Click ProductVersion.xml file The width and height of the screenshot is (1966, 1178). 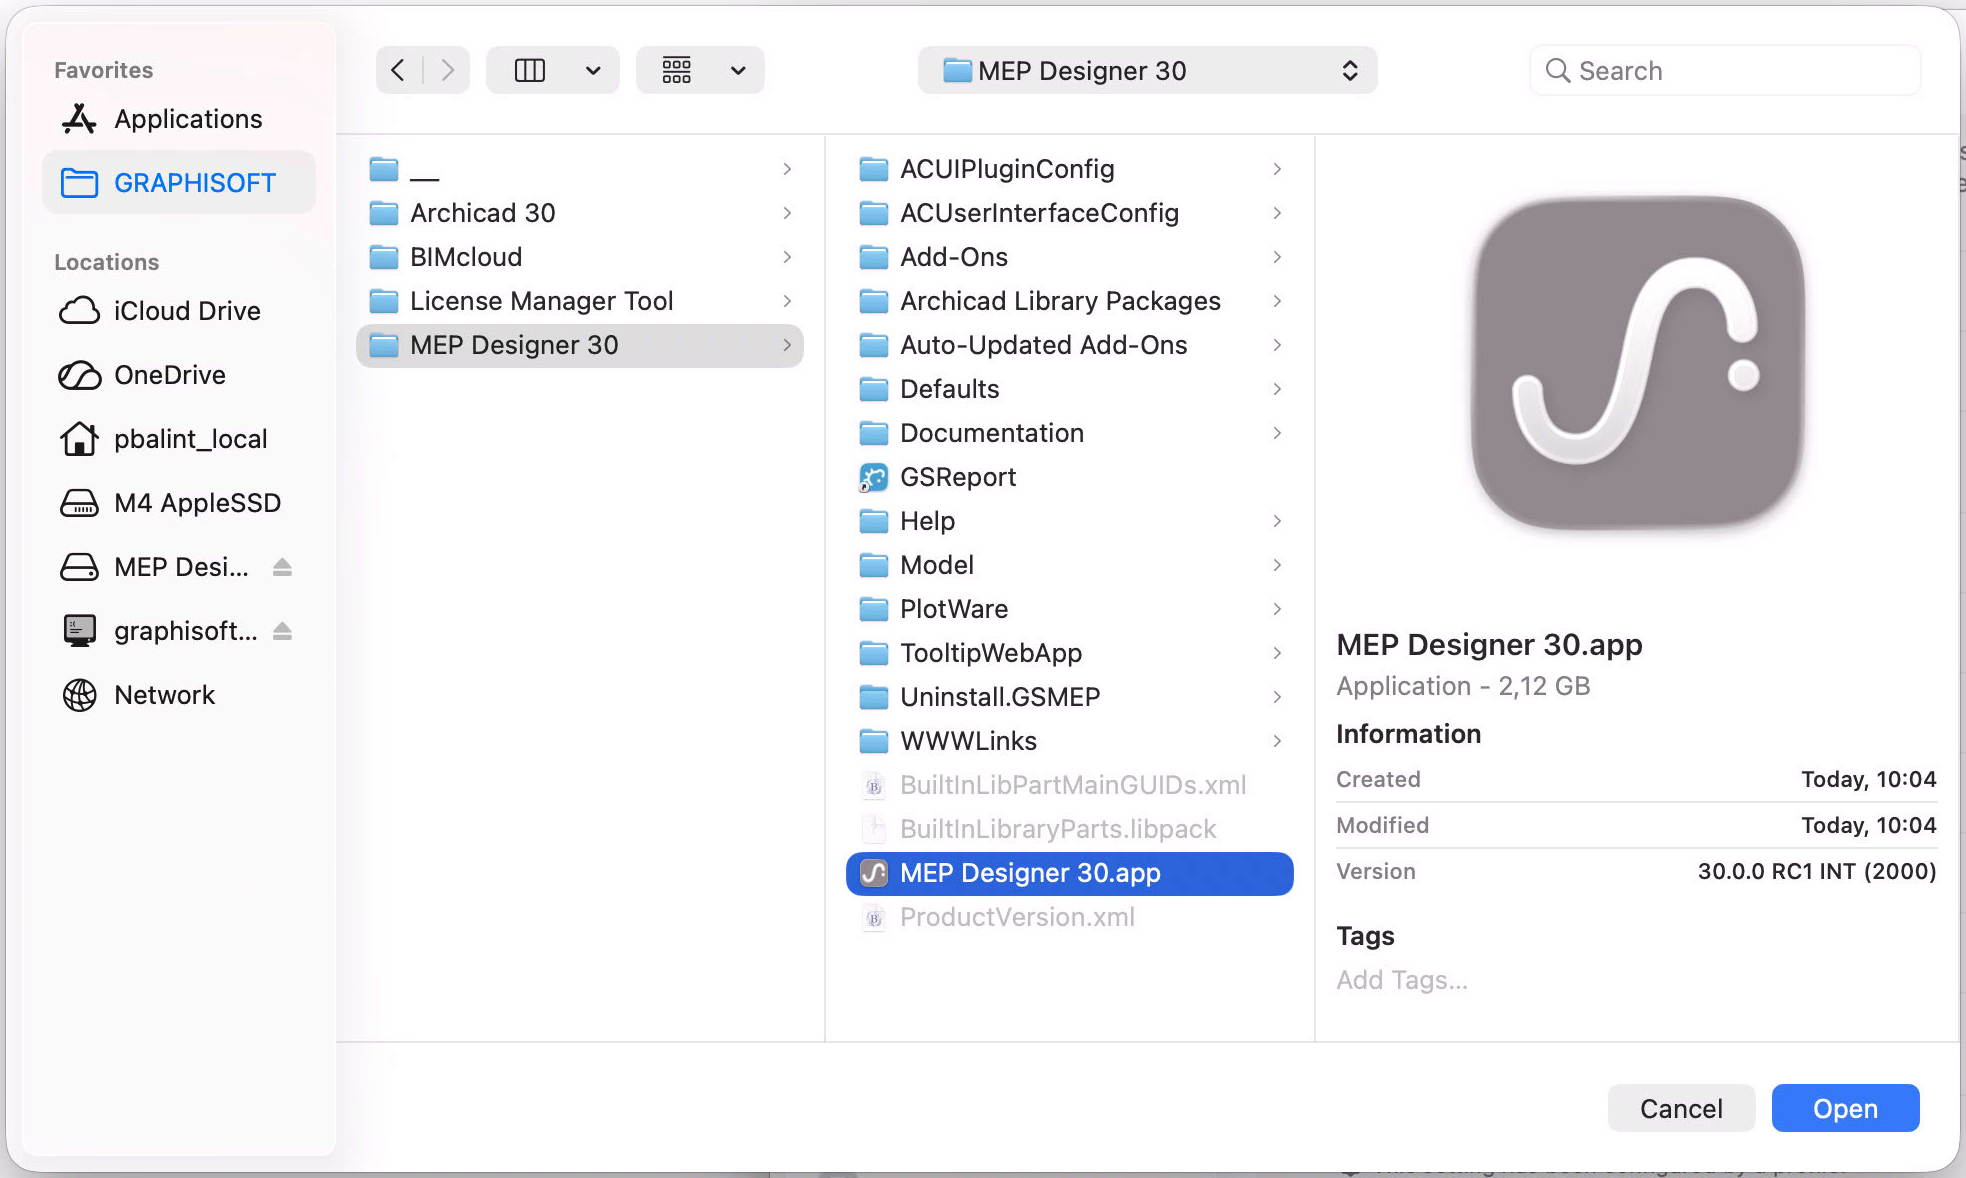pos(1070,917)
